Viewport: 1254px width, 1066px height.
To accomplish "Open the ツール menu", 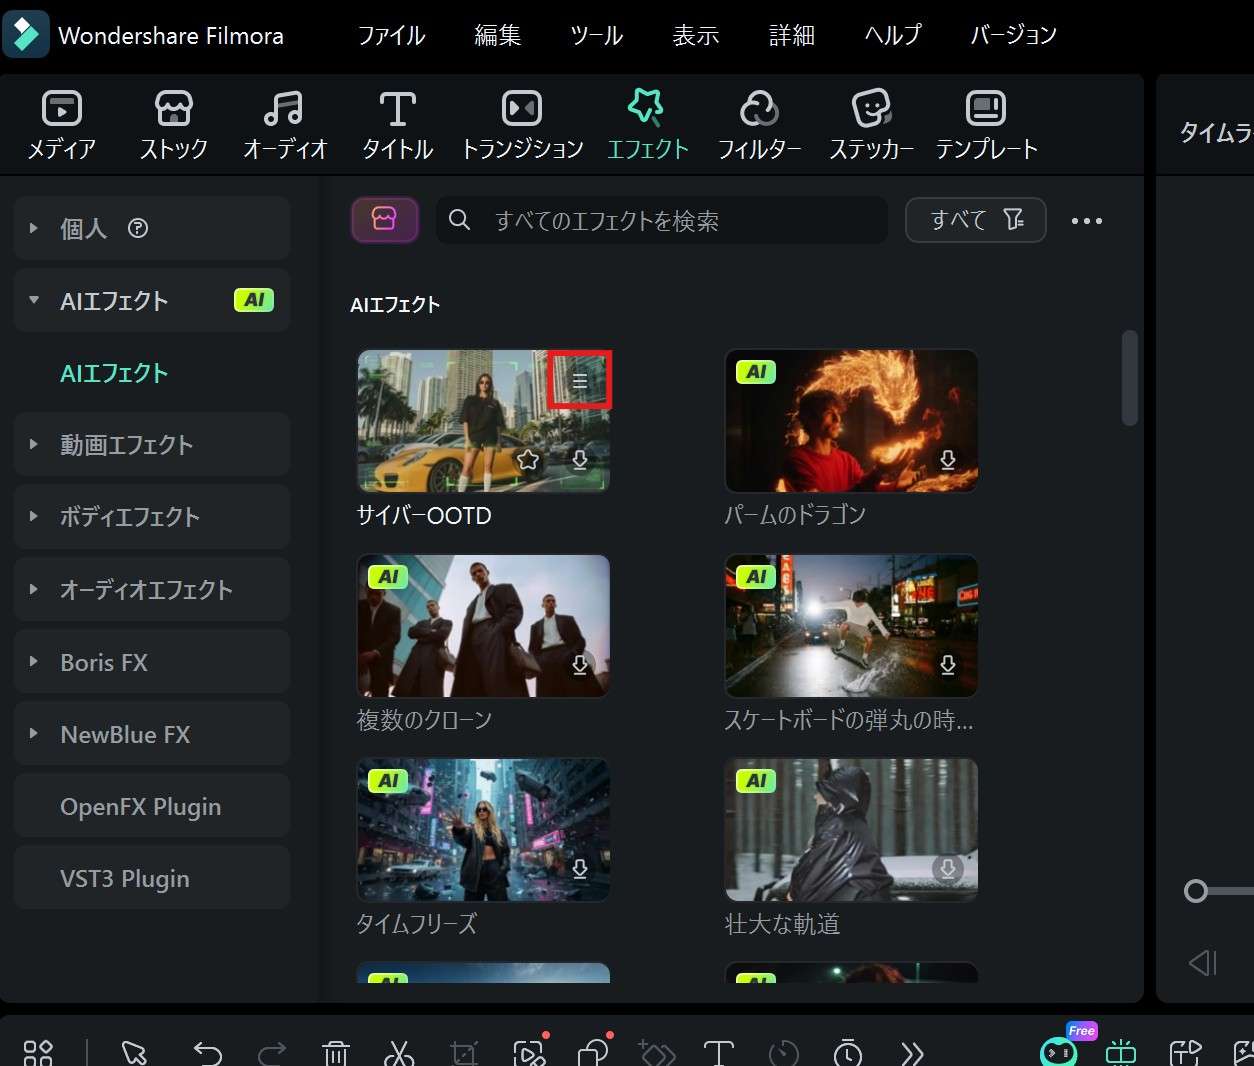I will coord(596,36).
